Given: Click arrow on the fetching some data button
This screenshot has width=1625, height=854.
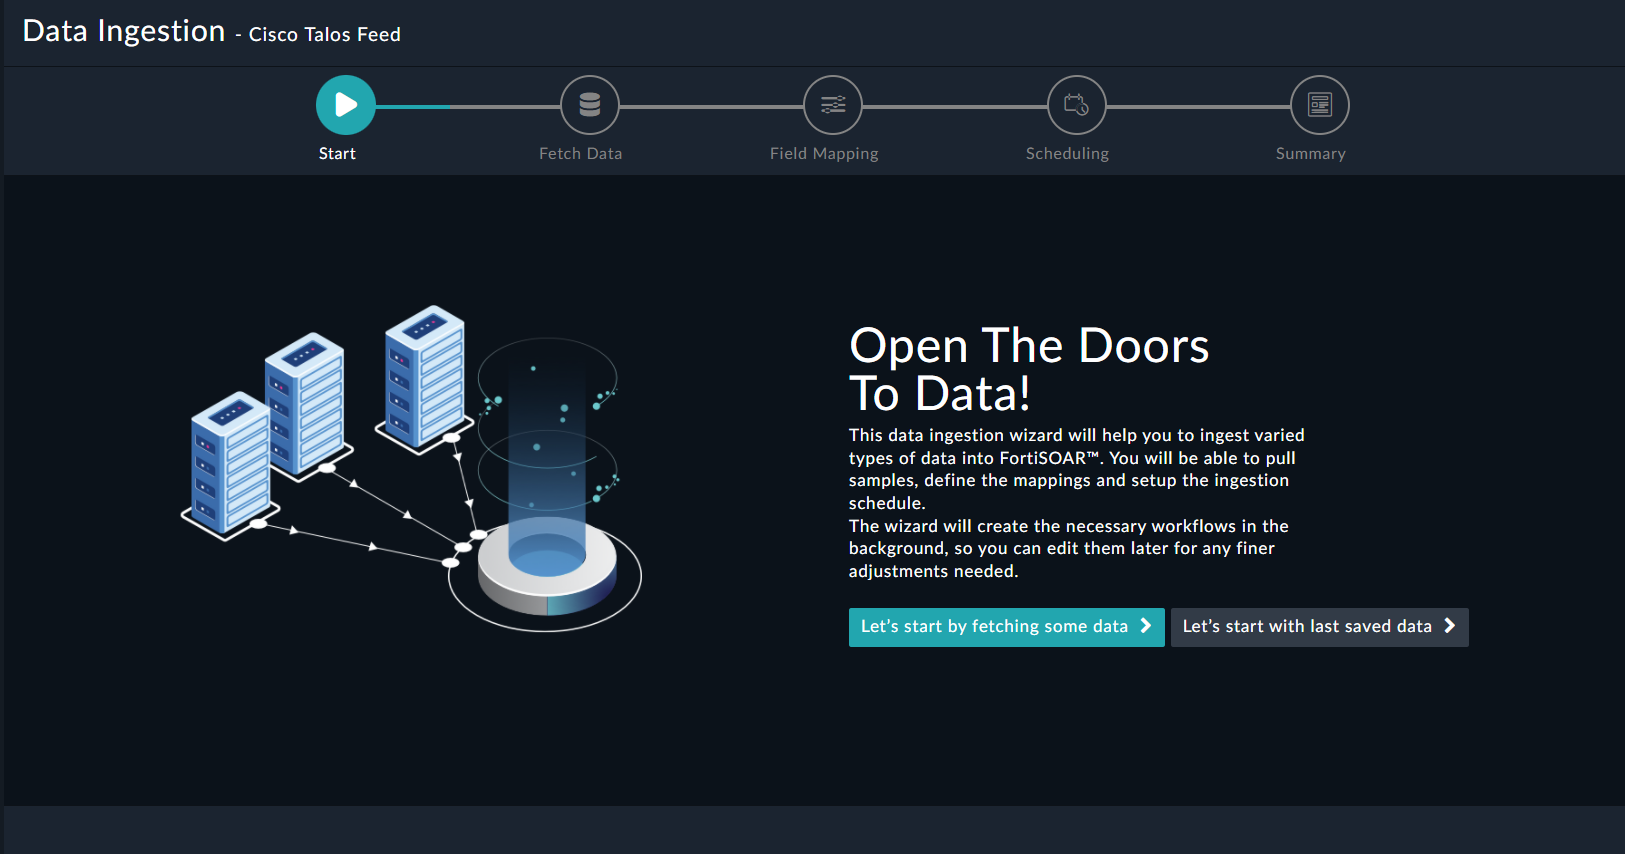Looking at the screenshot, I should [1146, 626].
